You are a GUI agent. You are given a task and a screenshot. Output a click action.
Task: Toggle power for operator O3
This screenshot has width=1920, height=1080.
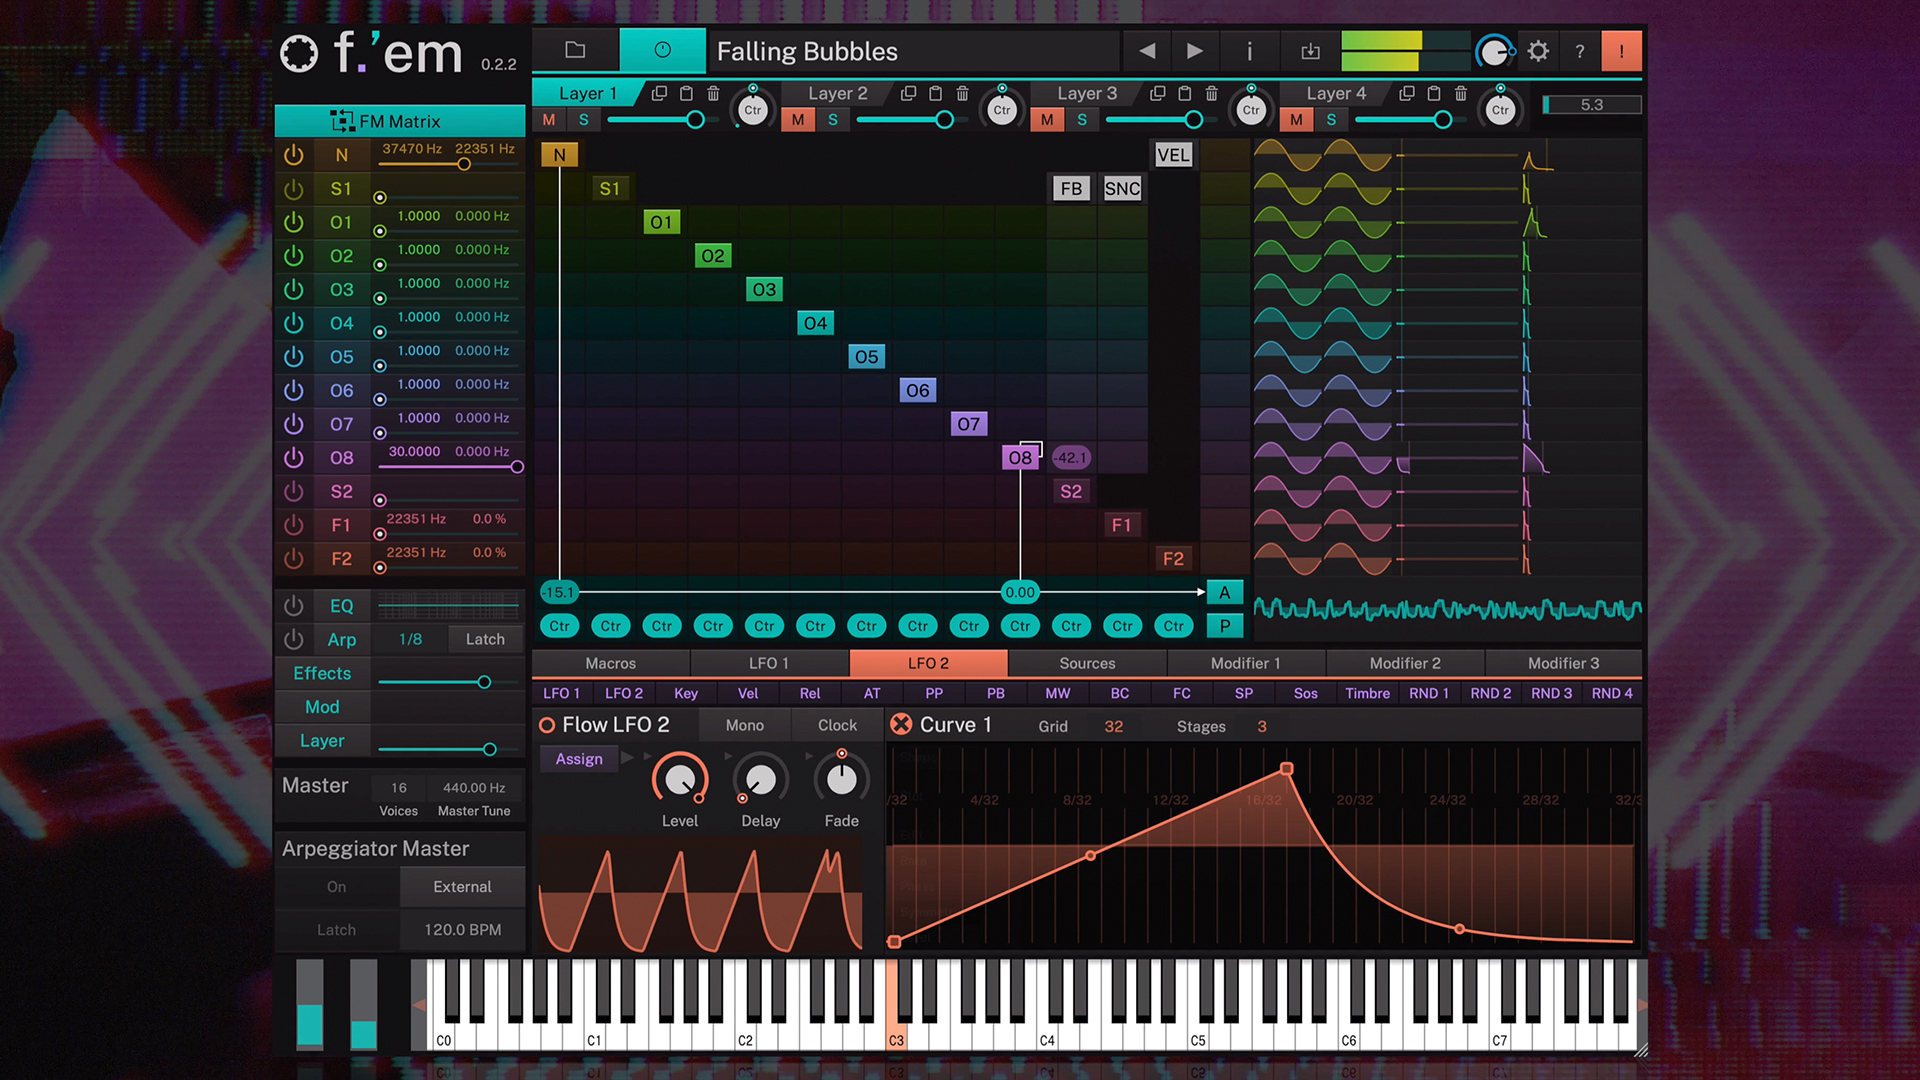pos(293,289)
